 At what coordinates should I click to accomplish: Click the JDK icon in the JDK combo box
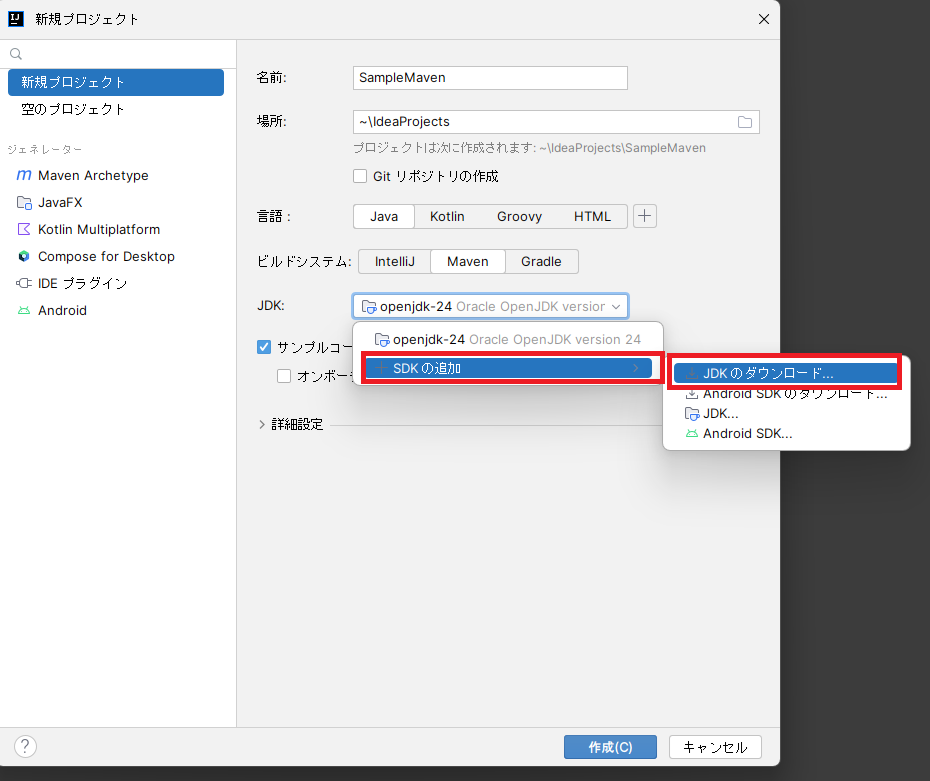[x=369, y=307]
